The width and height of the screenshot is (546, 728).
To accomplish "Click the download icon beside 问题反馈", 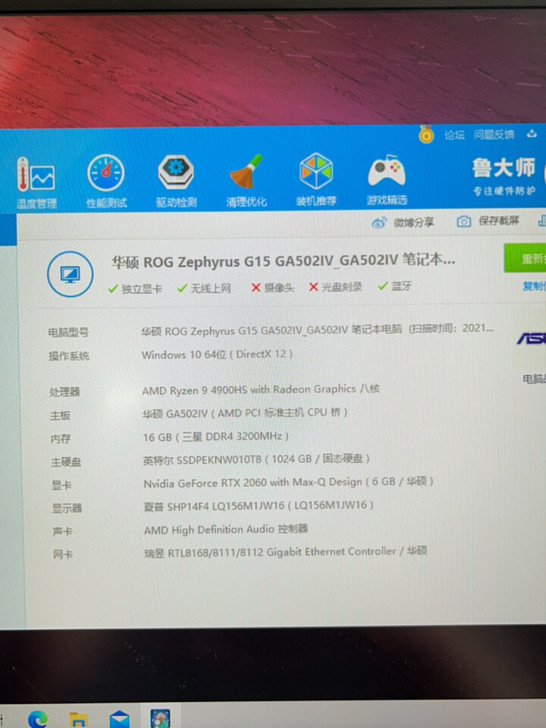I will point(531,134).
